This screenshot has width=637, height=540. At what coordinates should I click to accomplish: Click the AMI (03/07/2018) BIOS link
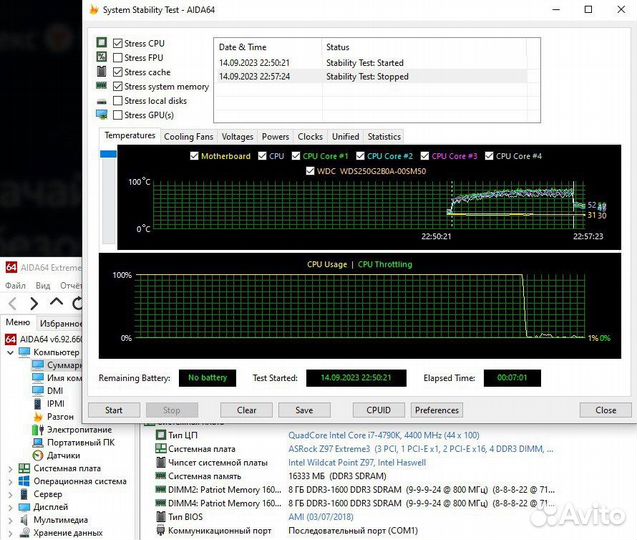point(321,516)
